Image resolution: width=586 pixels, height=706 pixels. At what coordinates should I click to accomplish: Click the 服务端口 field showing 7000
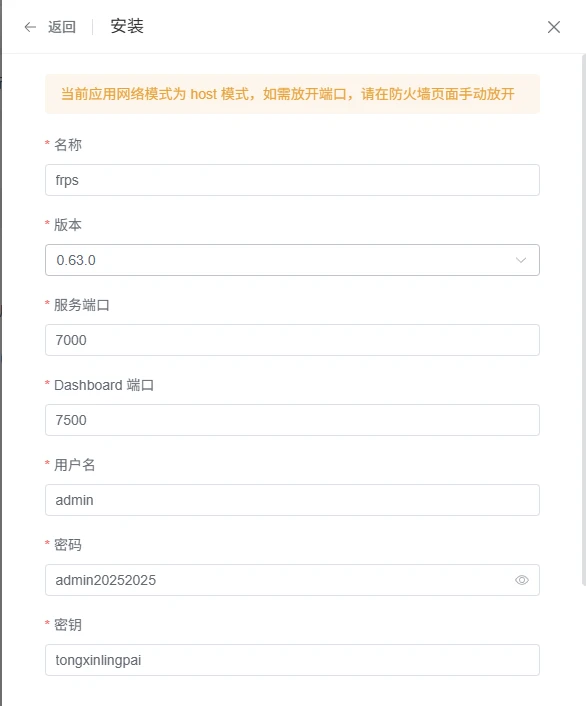coord(292,340)
